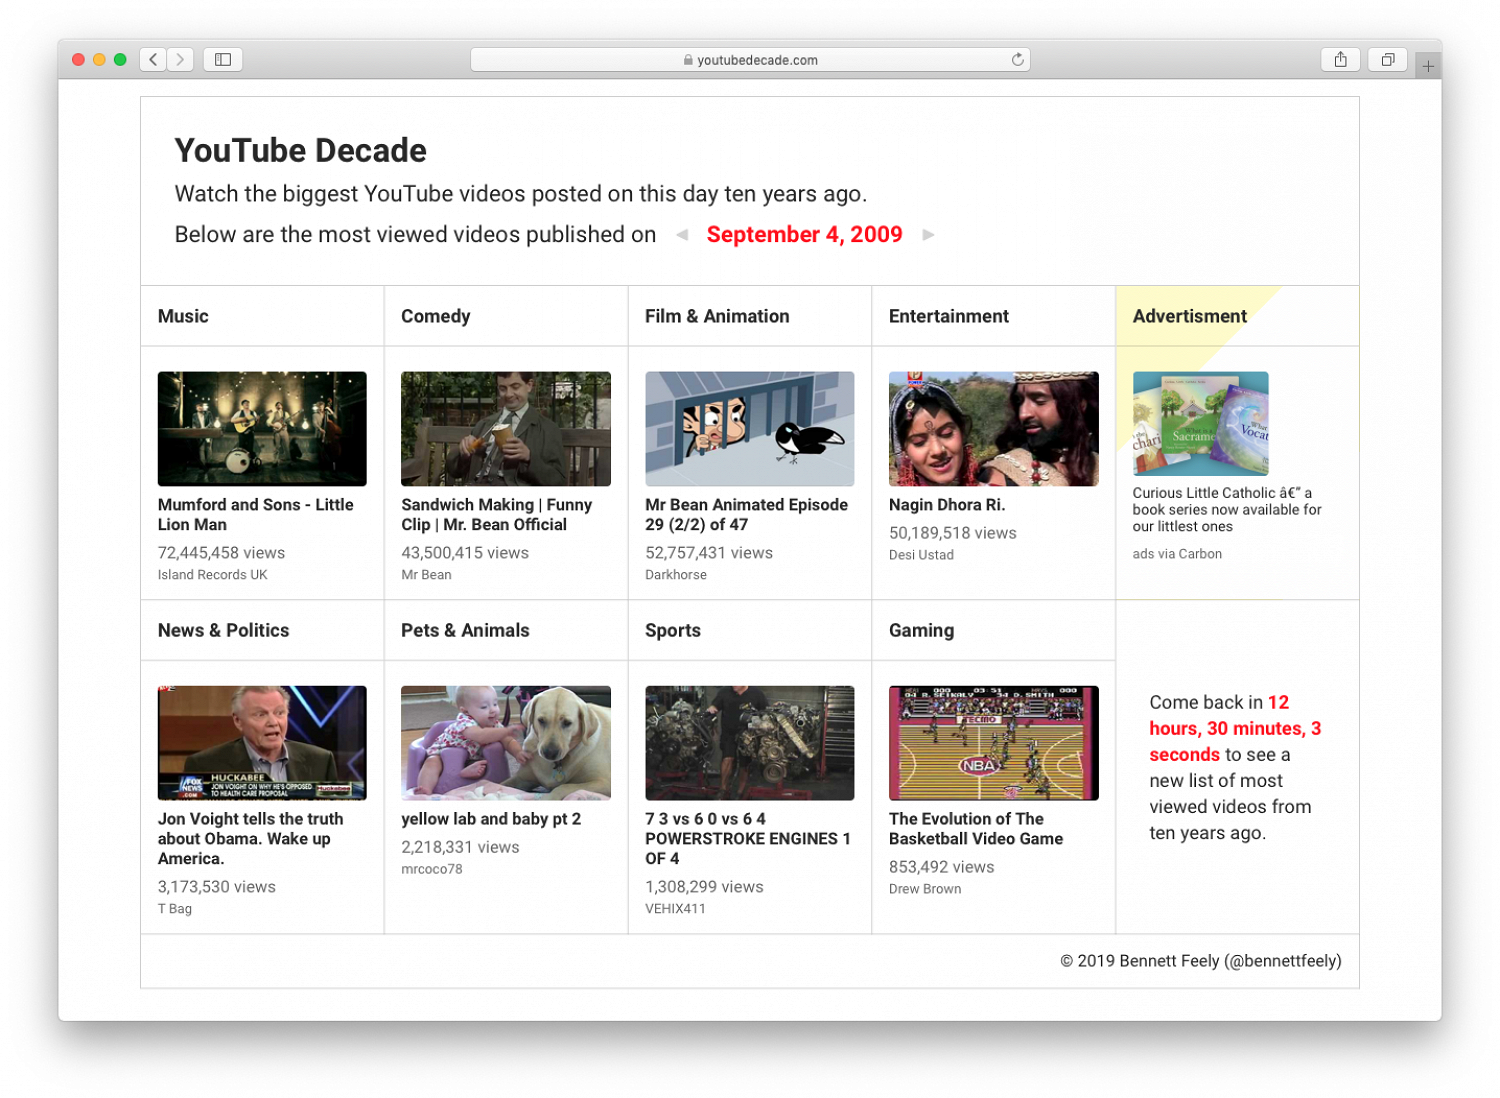Image resolution: width=1500 pixels, height=1098 pixels.
Task: Click the Curious Little Catholic ad image
Action: [x=1200, y=424]
